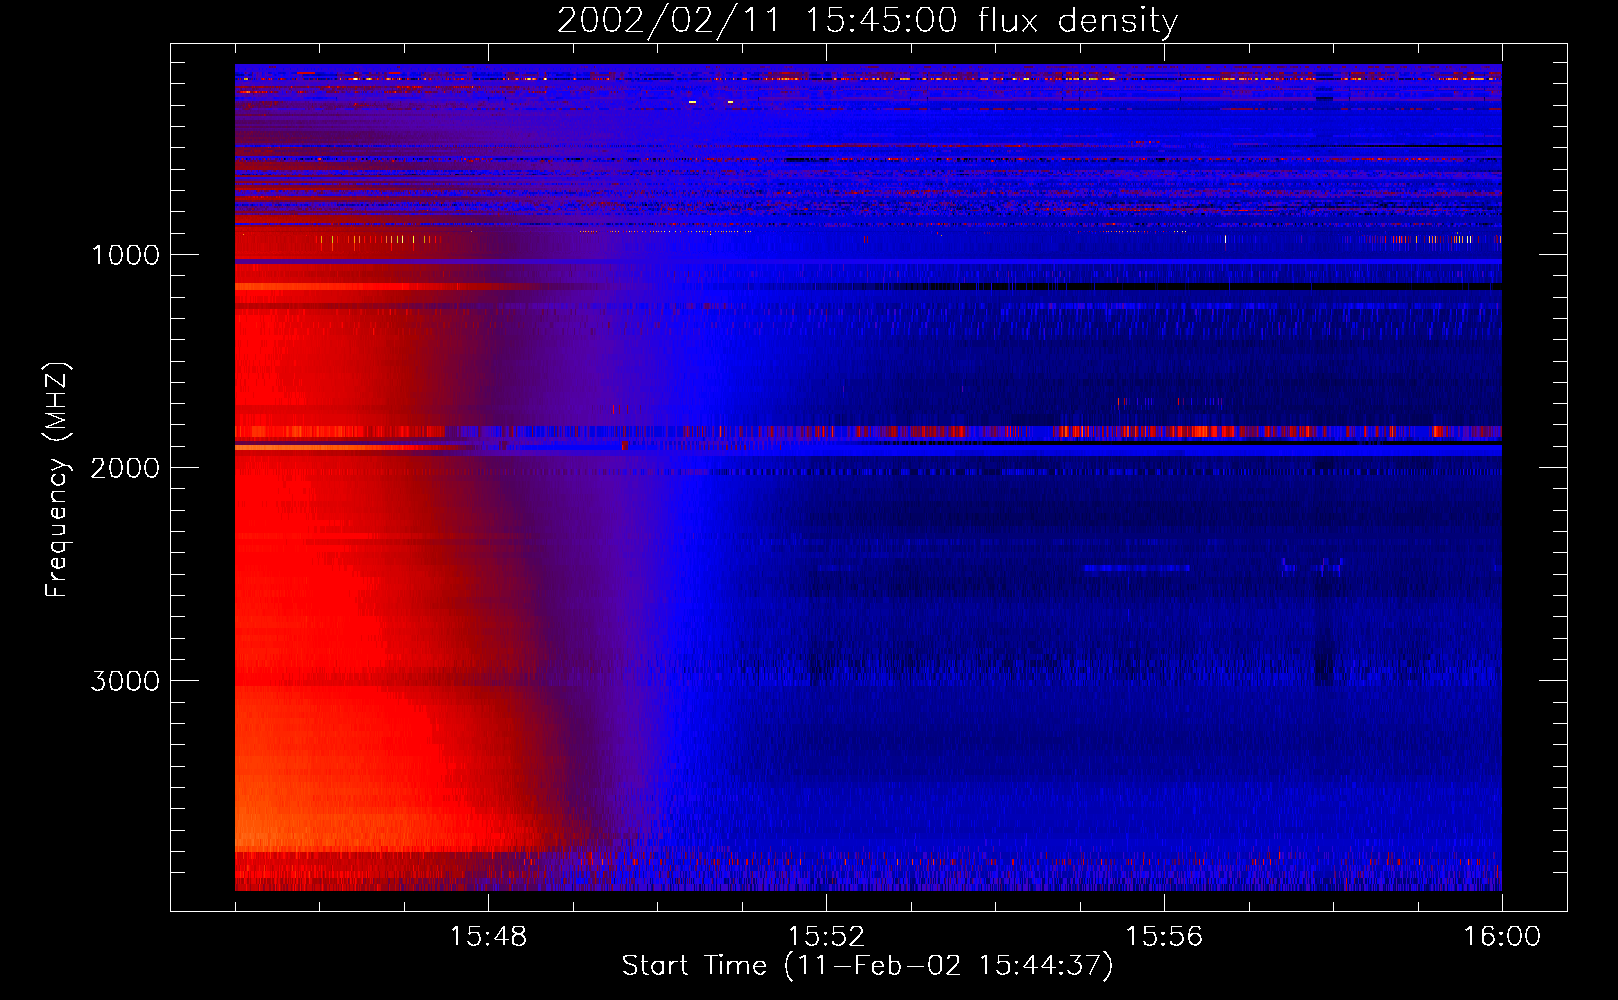Click the 'Start Time (11-Feb-02 15:44:37)' label

(867, 966)
